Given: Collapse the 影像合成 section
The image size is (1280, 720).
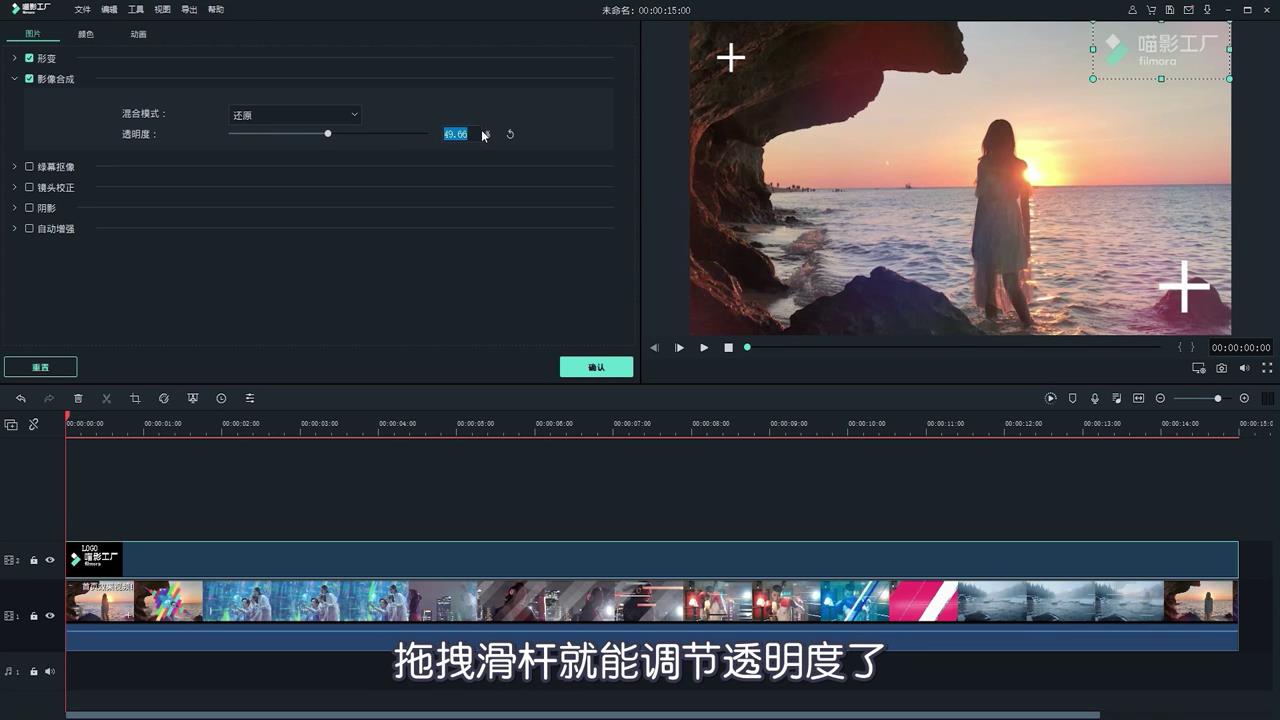Looking at the screenshot, I should pos(15,79).
